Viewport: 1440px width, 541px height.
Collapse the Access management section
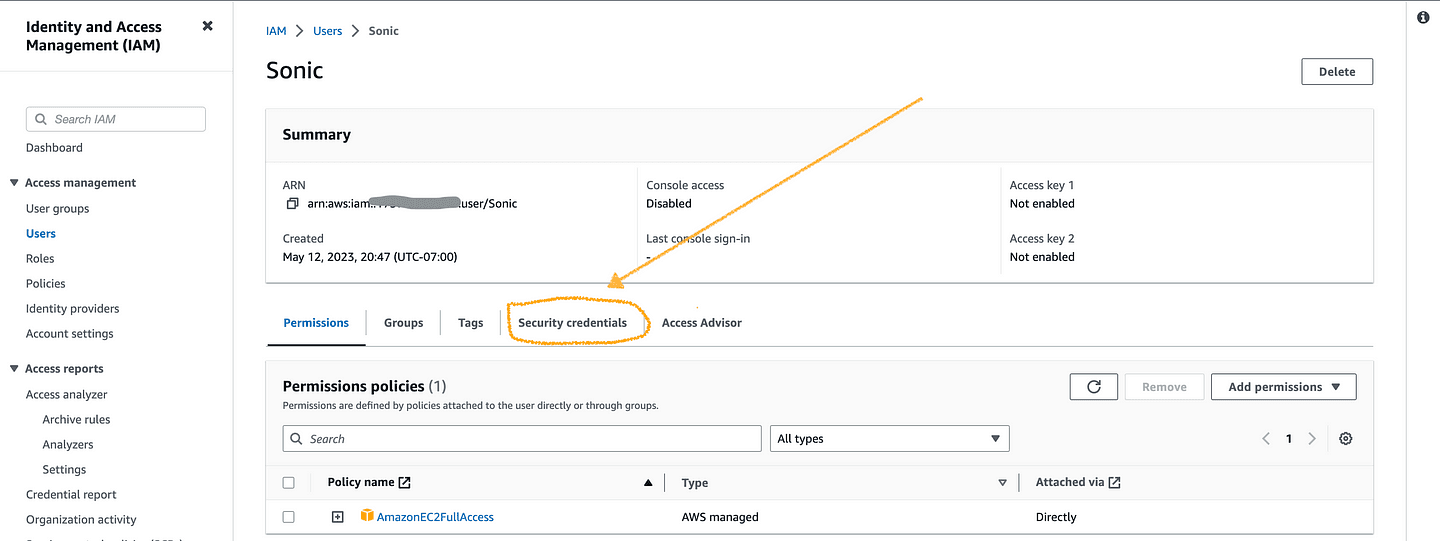pos(14,183)
